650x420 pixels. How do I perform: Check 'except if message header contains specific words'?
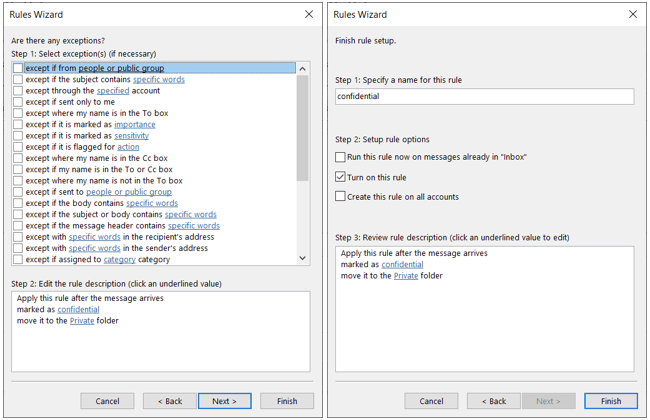(18, 226)
